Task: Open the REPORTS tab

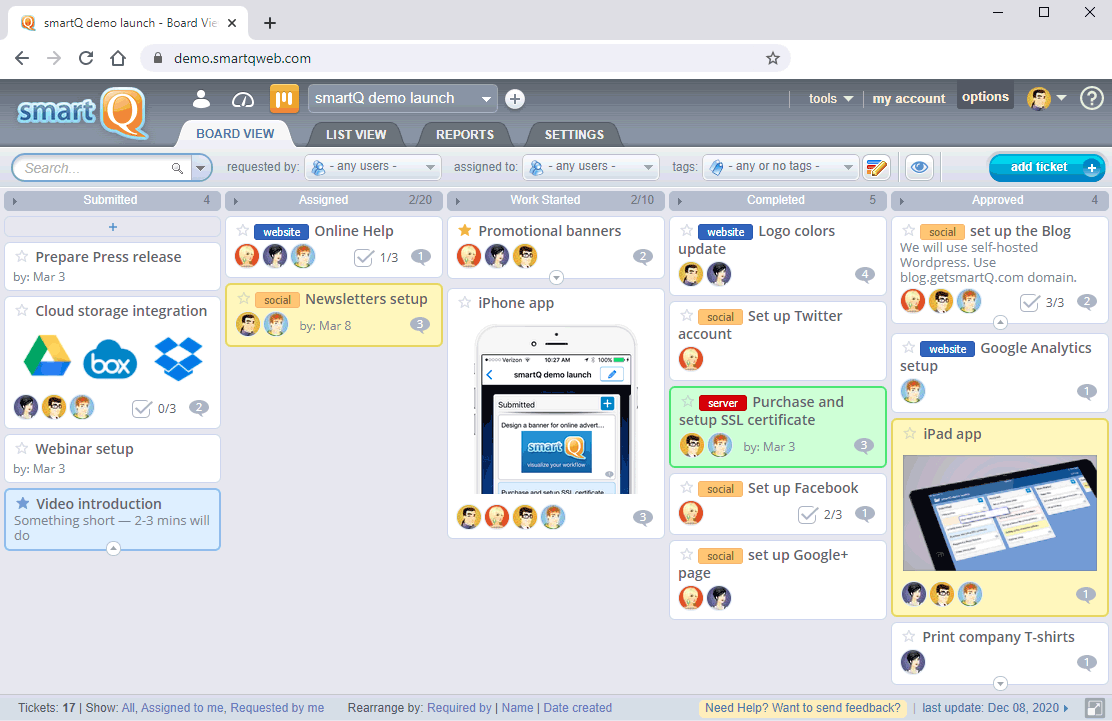Action: pyautogui.click(x=465, y=134)
